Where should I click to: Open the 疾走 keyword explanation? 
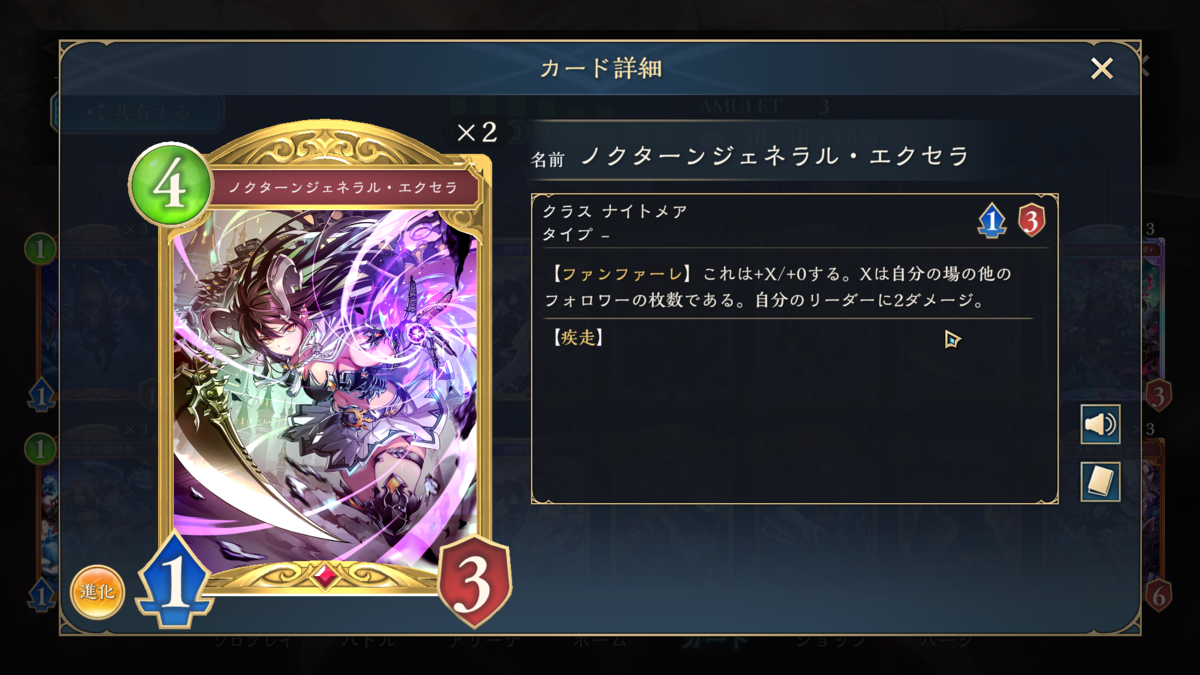pos(578,338)
